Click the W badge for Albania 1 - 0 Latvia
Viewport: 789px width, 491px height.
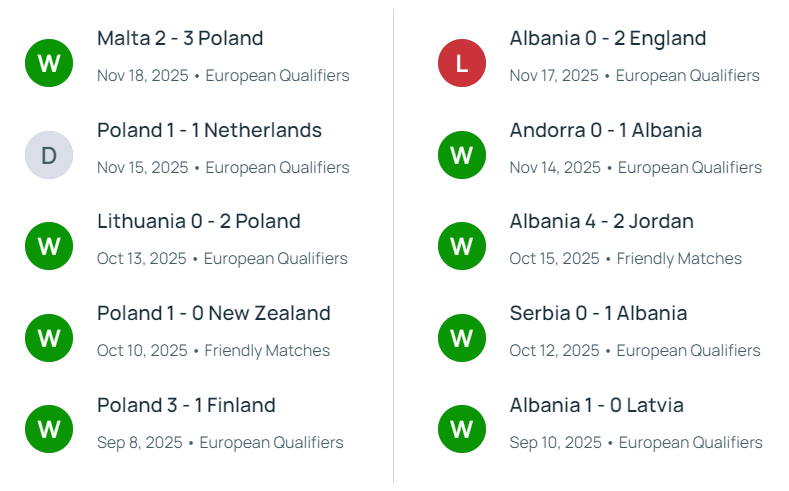[461, 429]
